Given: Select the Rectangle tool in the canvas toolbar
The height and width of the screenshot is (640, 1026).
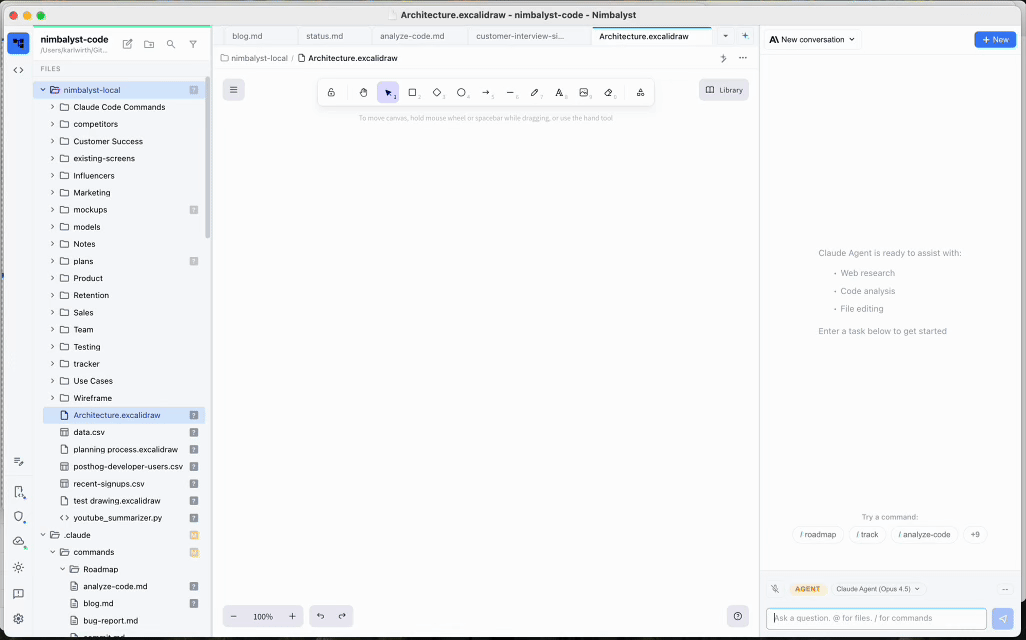Looking at the screenshot, I should click(412, 91).
